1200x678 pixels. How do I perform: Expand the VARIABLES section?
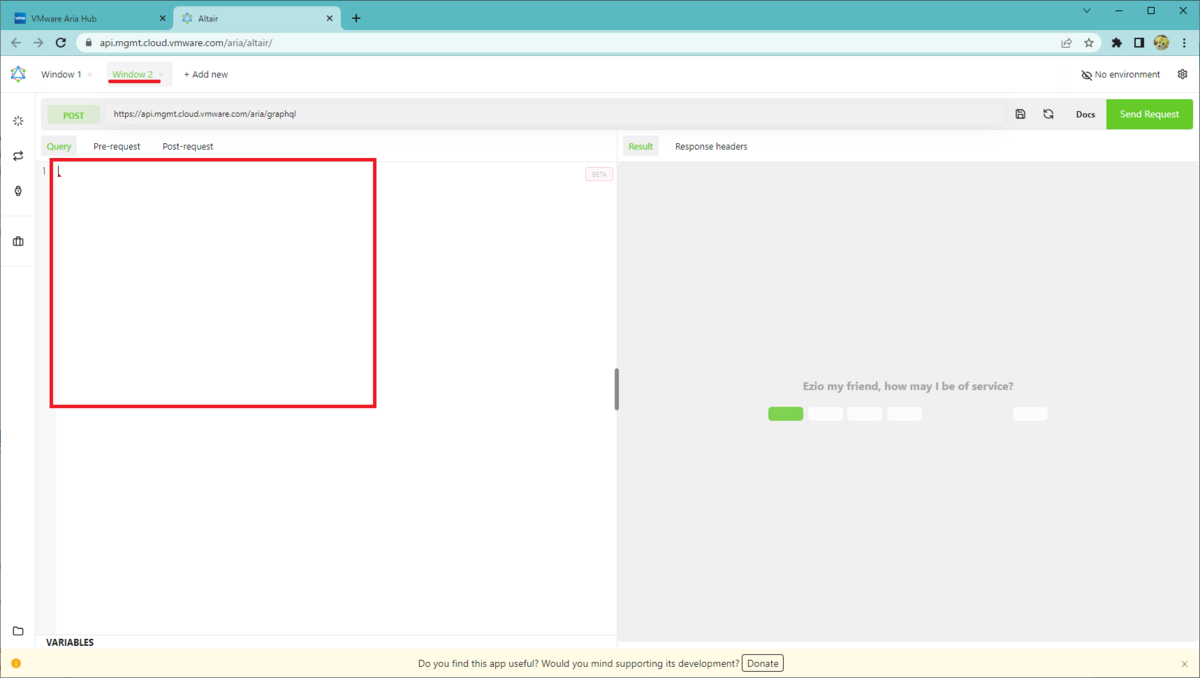pyautogui.click(x=70, y=642)
